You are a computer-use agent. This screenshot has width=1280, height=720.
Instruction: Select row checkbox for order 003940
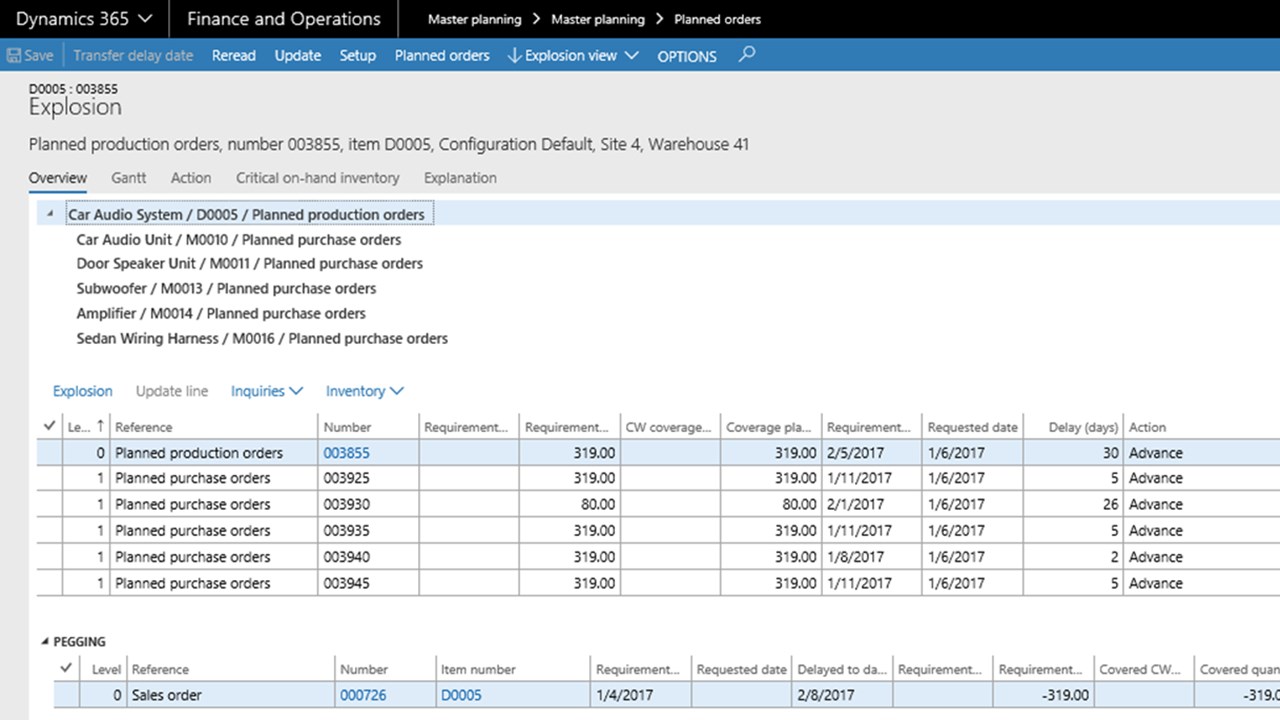[x=50, y=557]
